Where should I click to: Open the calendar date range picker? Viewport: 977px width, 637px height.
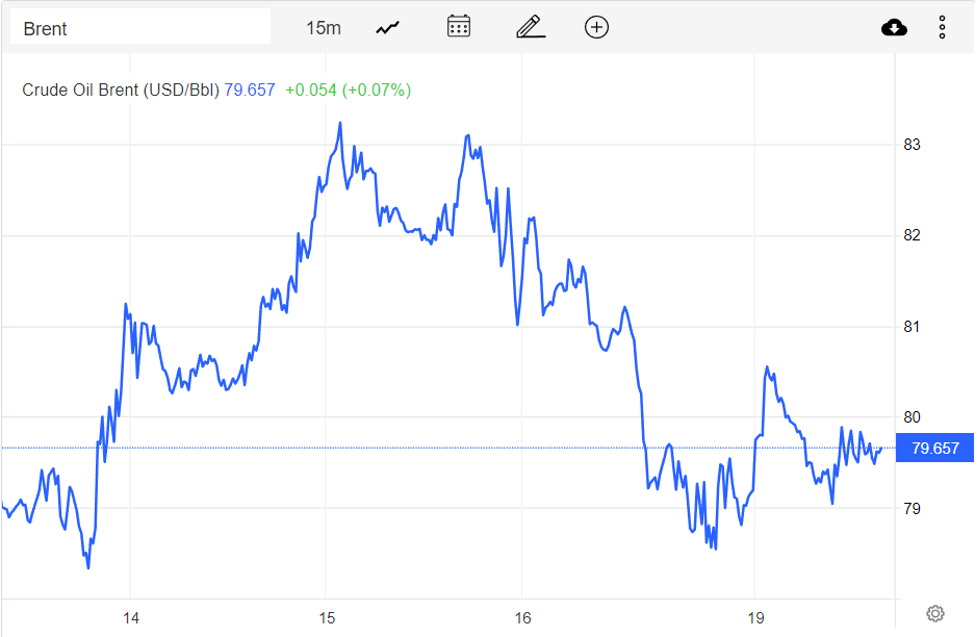pyautogui.click(x=459, y=27)
